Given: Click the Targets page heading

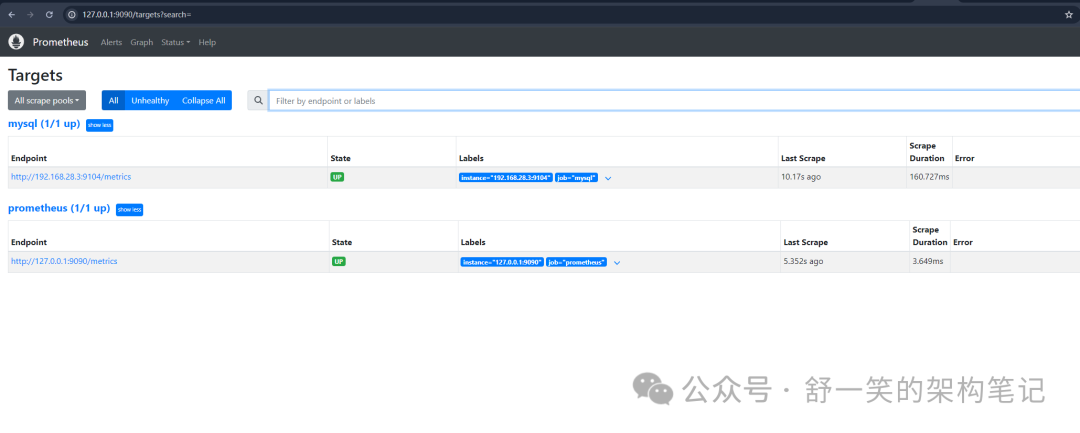Looking at the screenshot, I should point(35,75).
